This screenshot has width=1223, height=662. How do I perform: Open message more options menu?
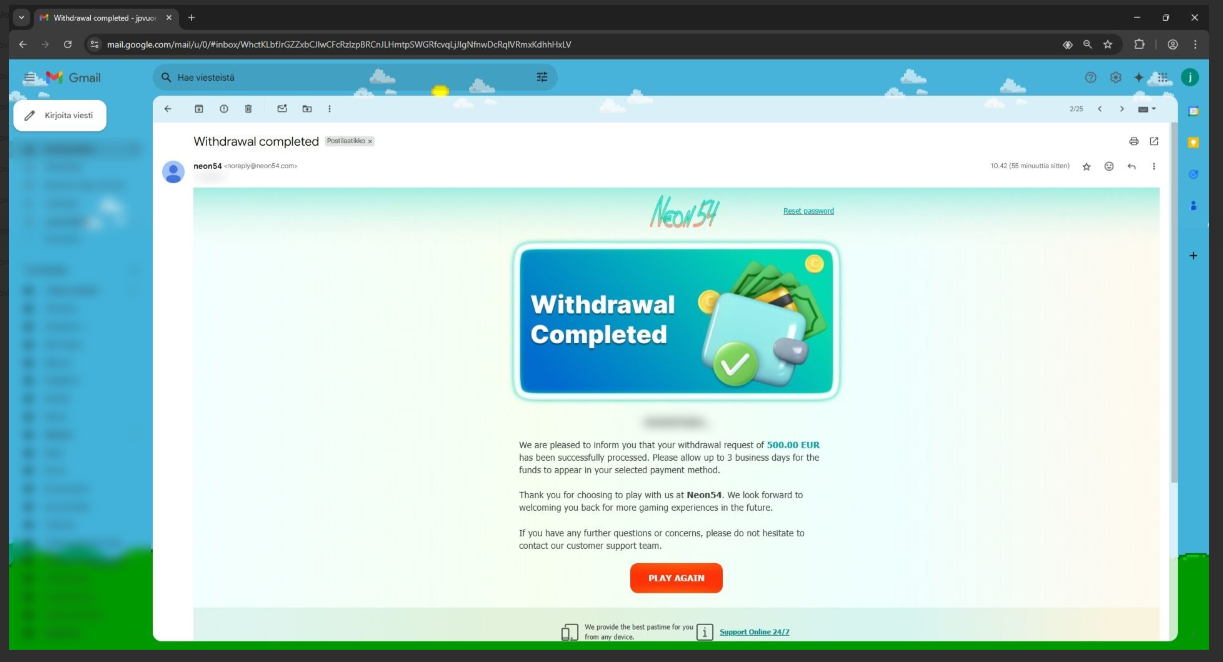1154,166
